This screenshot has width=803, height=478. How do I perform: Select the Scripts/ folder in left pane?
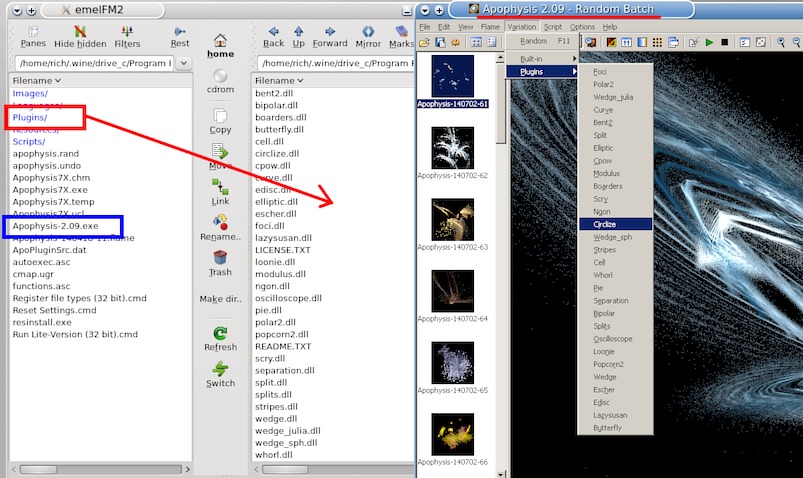click(x=29, y=141)
